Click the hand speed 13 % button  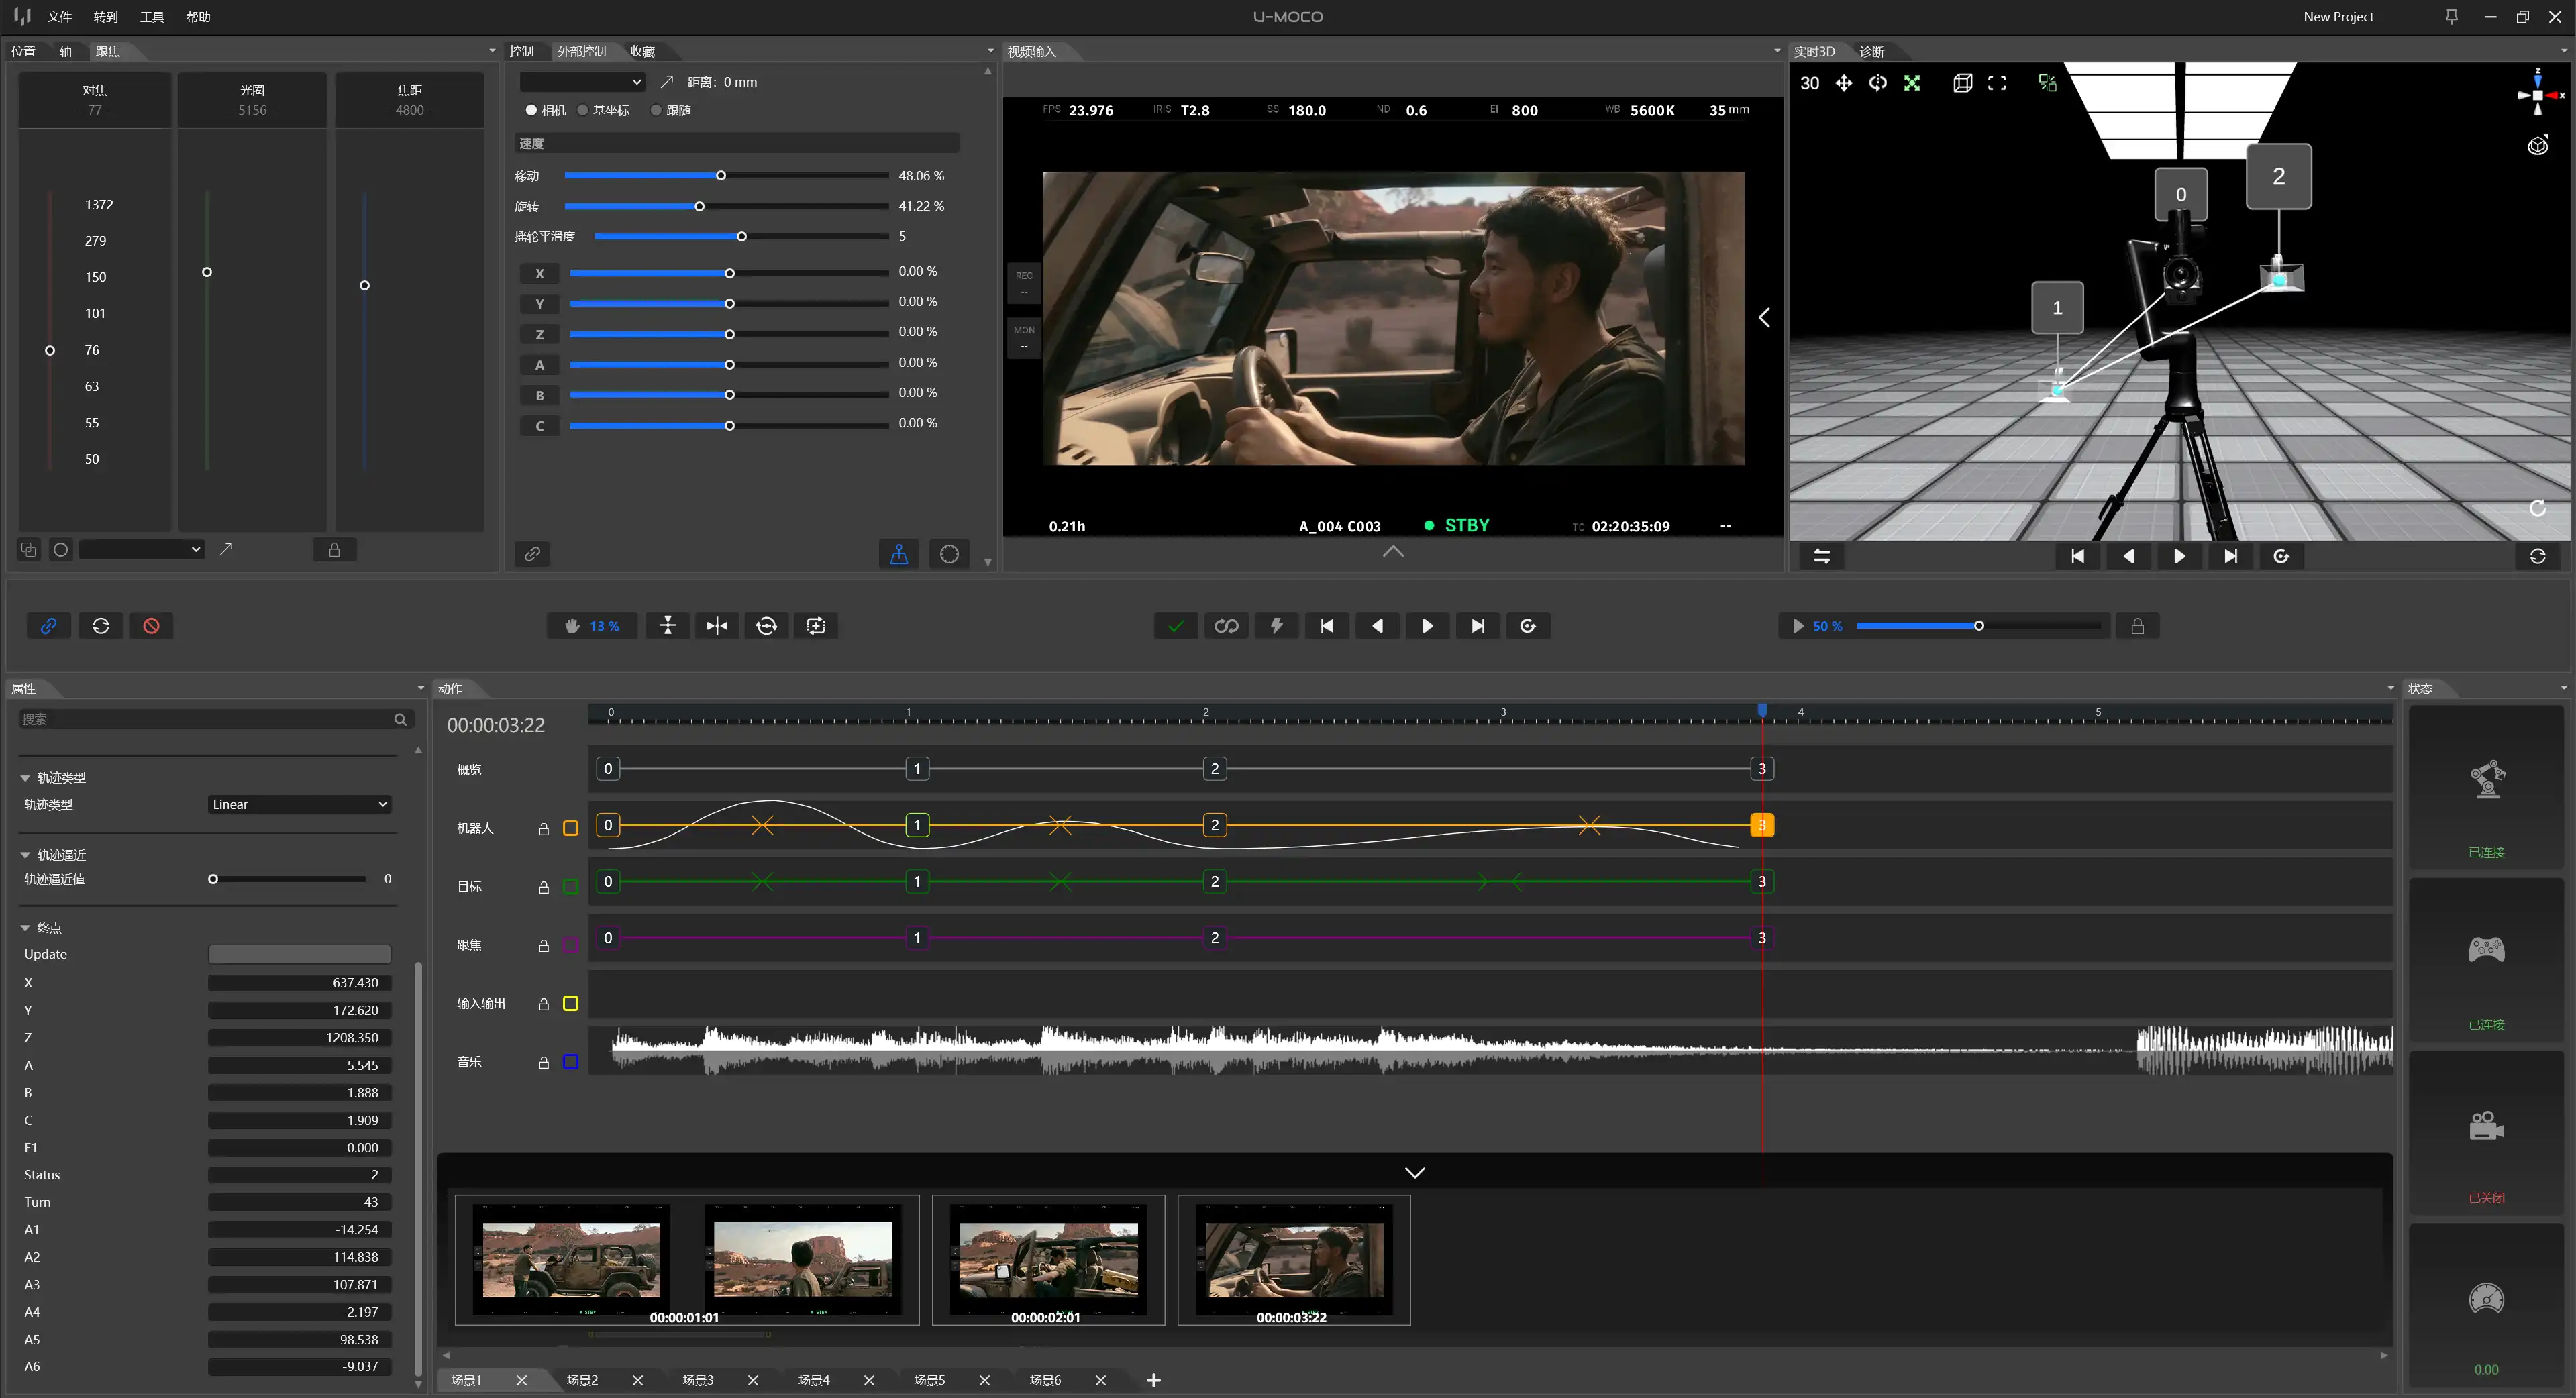(591, 626)
